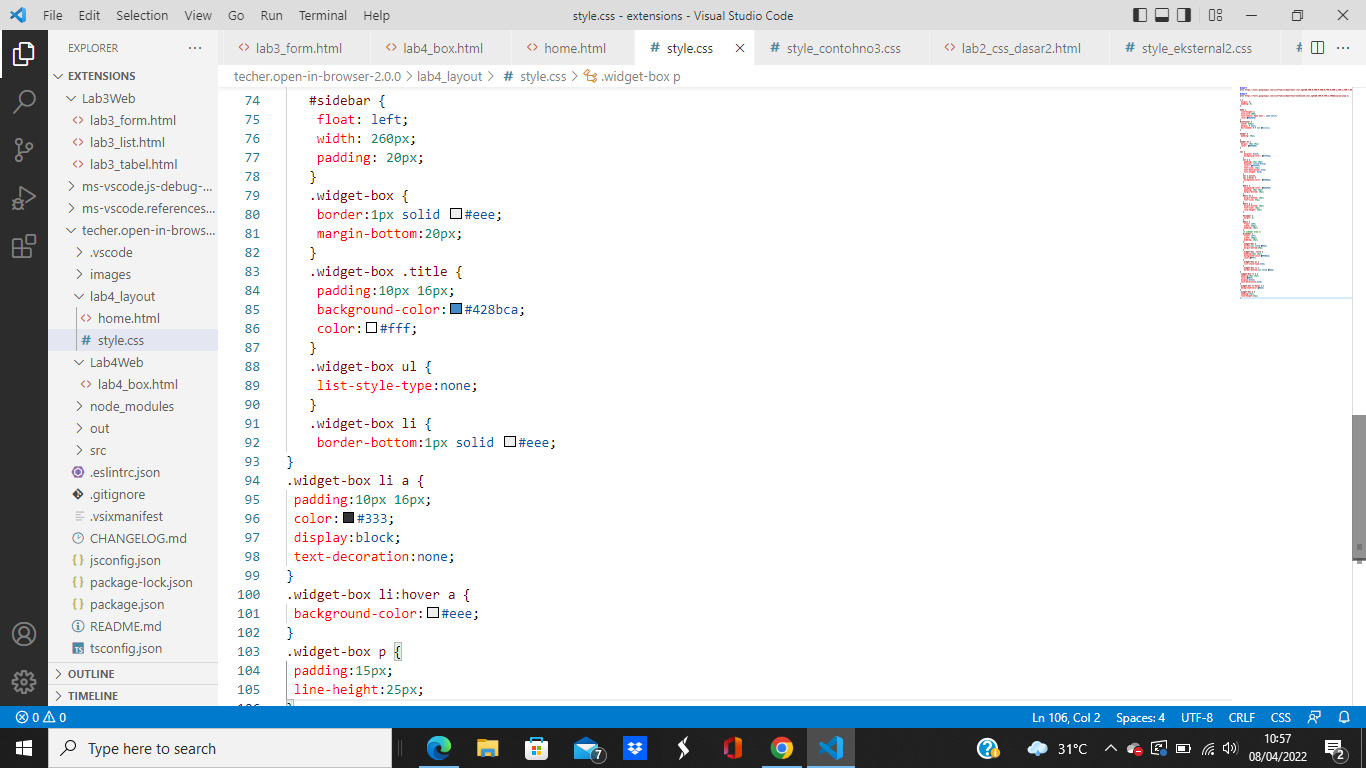Open Google Chrome from the taskbar
The height and width of the screenshot is (768, 1366).
click(781, 747)
